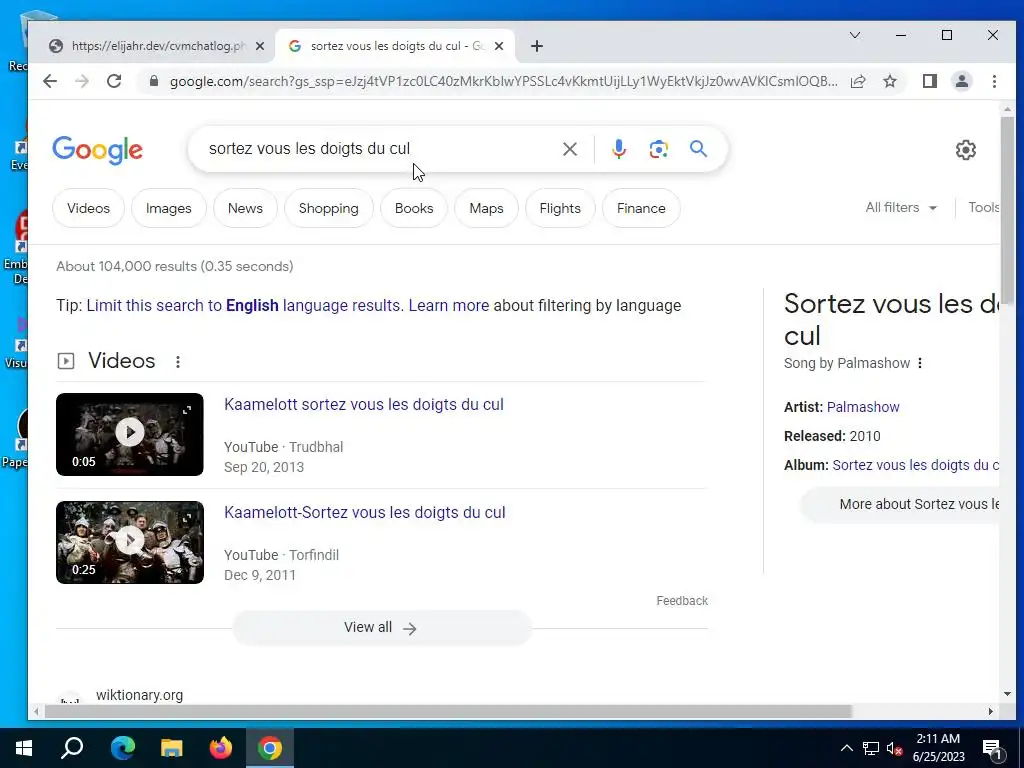The height and width of the screenshot is (768, 1024).
Task: Reload the current page
Action: pyautogui.click(x=114, y=81)
